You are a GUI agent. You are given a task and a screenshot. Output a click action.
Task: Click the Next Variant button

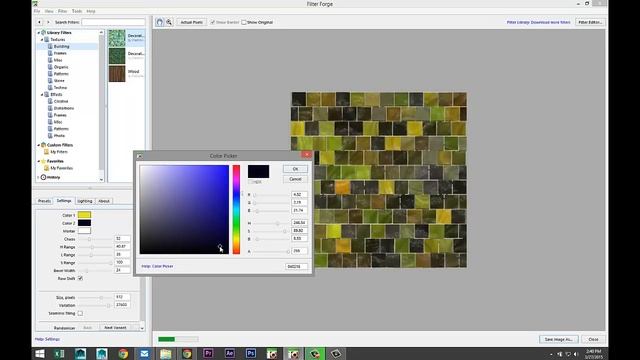pos(115,328)
